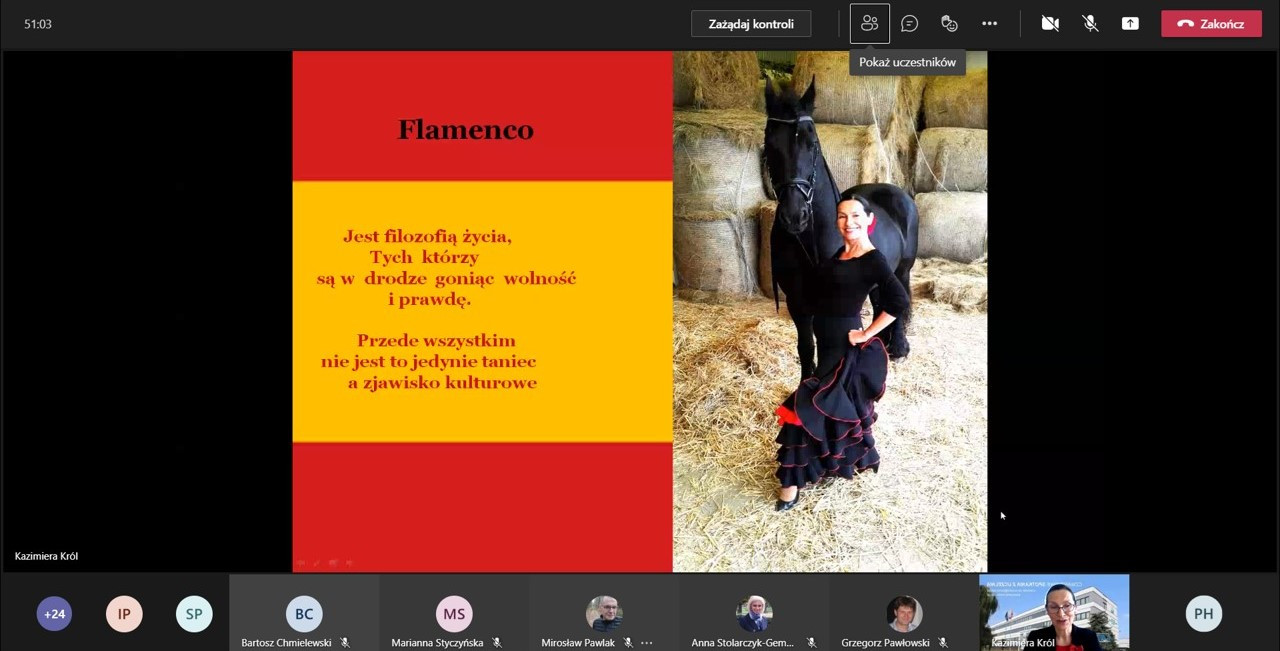Screen dimensions: 1280x651
Task: Click the muted mic icon beside Marianna Styczyńska
Action: pos(497,643)
